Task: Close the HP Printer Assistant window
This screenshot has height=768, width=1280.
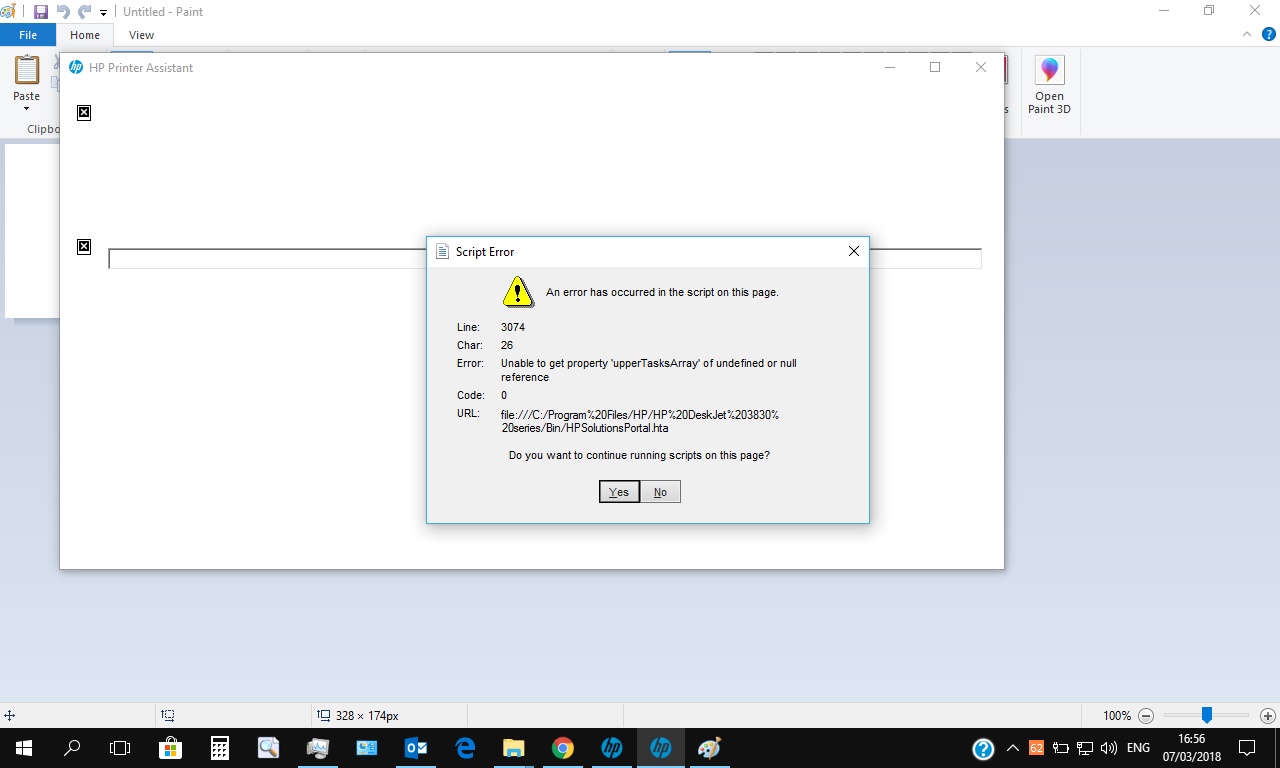Action: coord(981,68)
